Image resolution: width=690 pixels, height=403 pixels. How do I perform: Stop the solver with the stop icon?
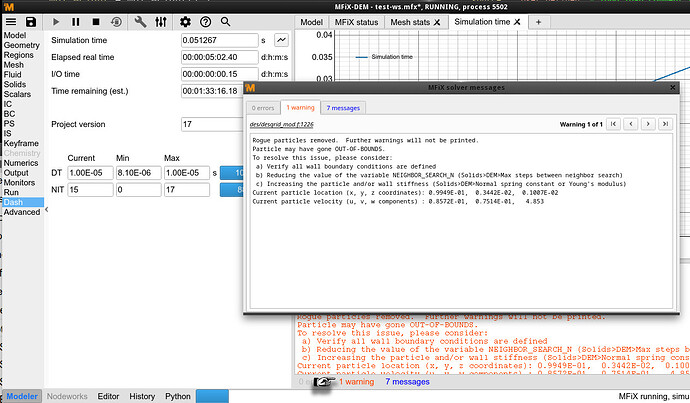(x=96, y=22)
